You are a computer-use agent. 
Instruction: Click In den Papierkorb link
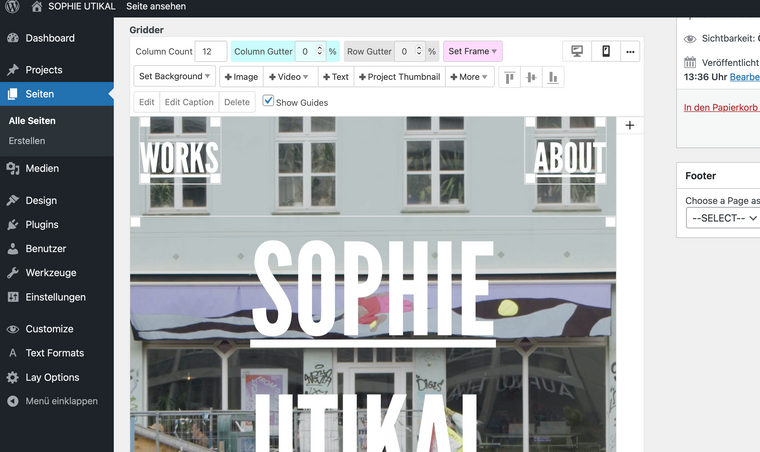click(721, 107)
